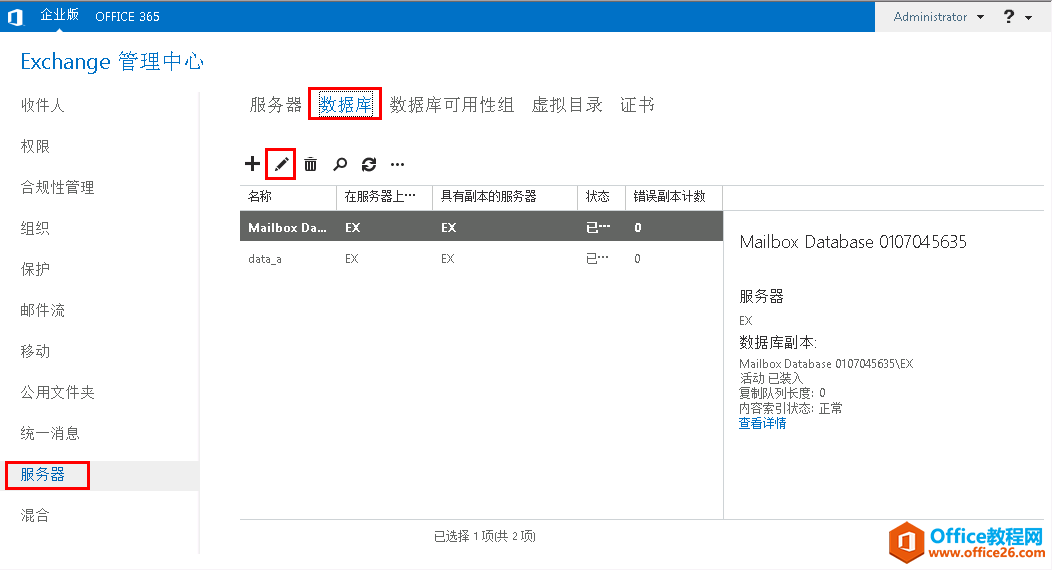Sort by 在服务器上 column header
The width and height of the screenshot is (1052, 570).
tap(384, 196)
